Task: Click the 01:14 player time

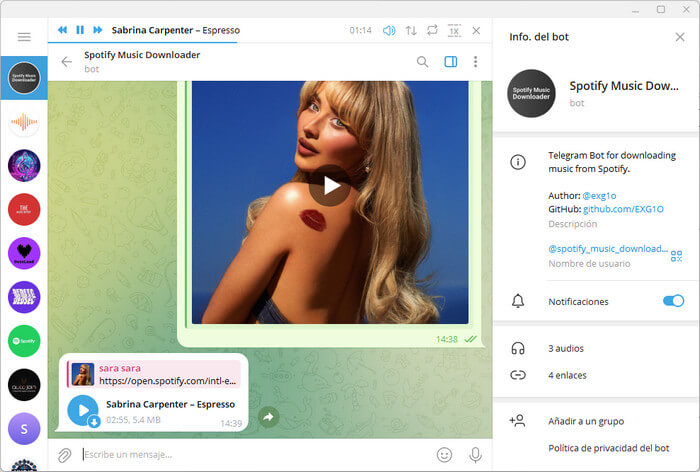Action: click(360, 30)
